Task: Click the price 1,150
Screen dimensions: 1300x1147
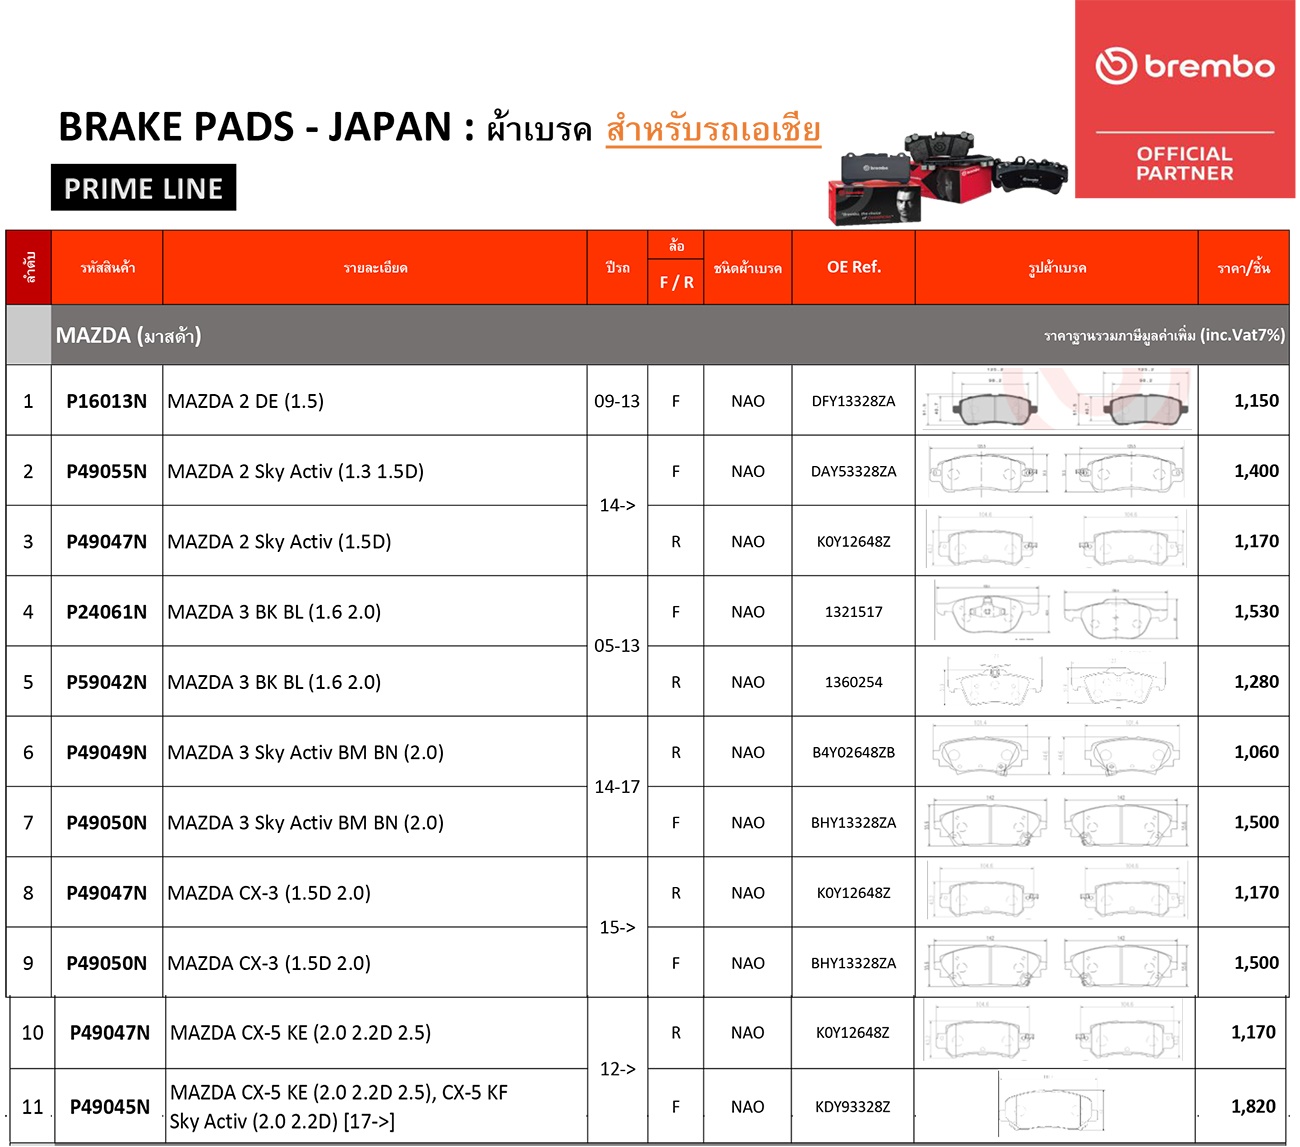Action: coord(1257,401)
